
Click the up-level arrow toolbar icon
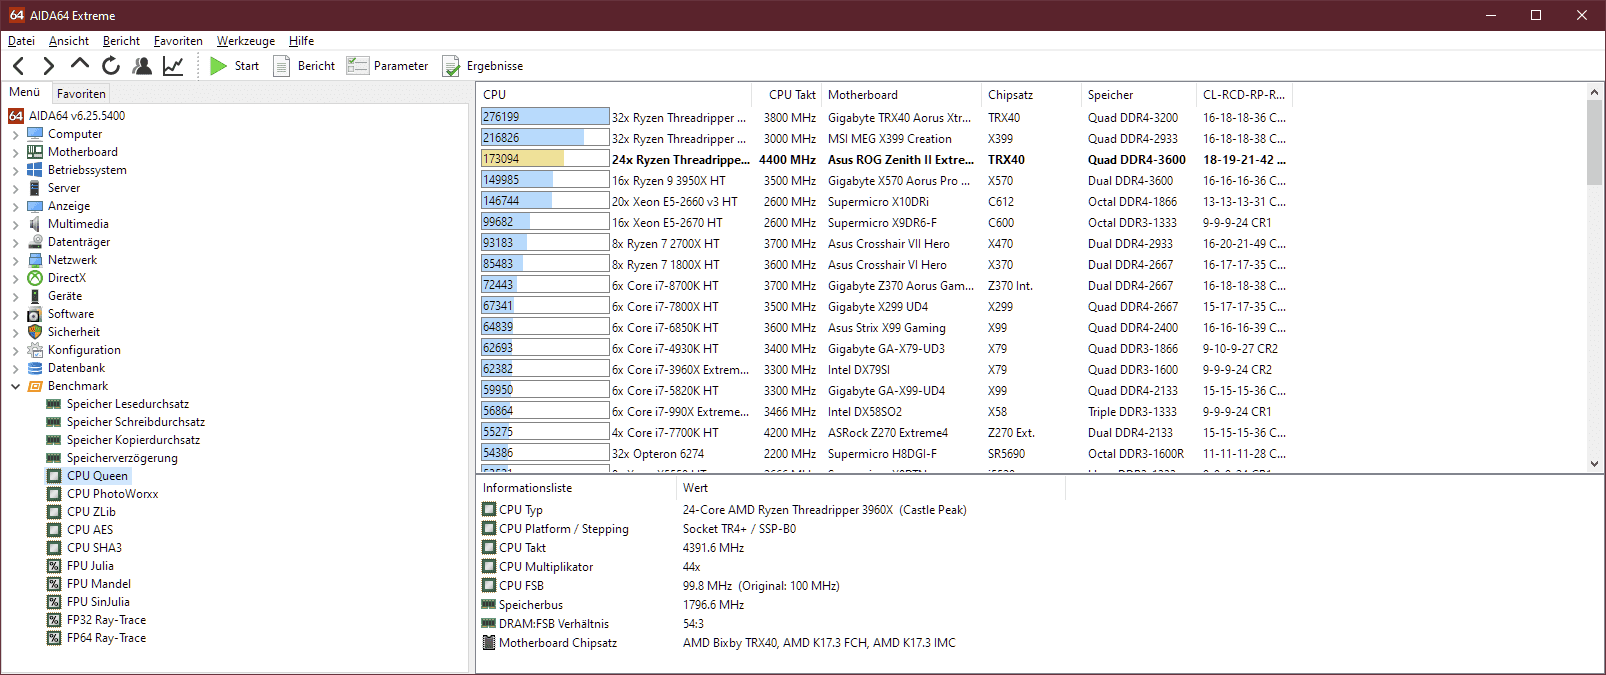click(80, 65)
